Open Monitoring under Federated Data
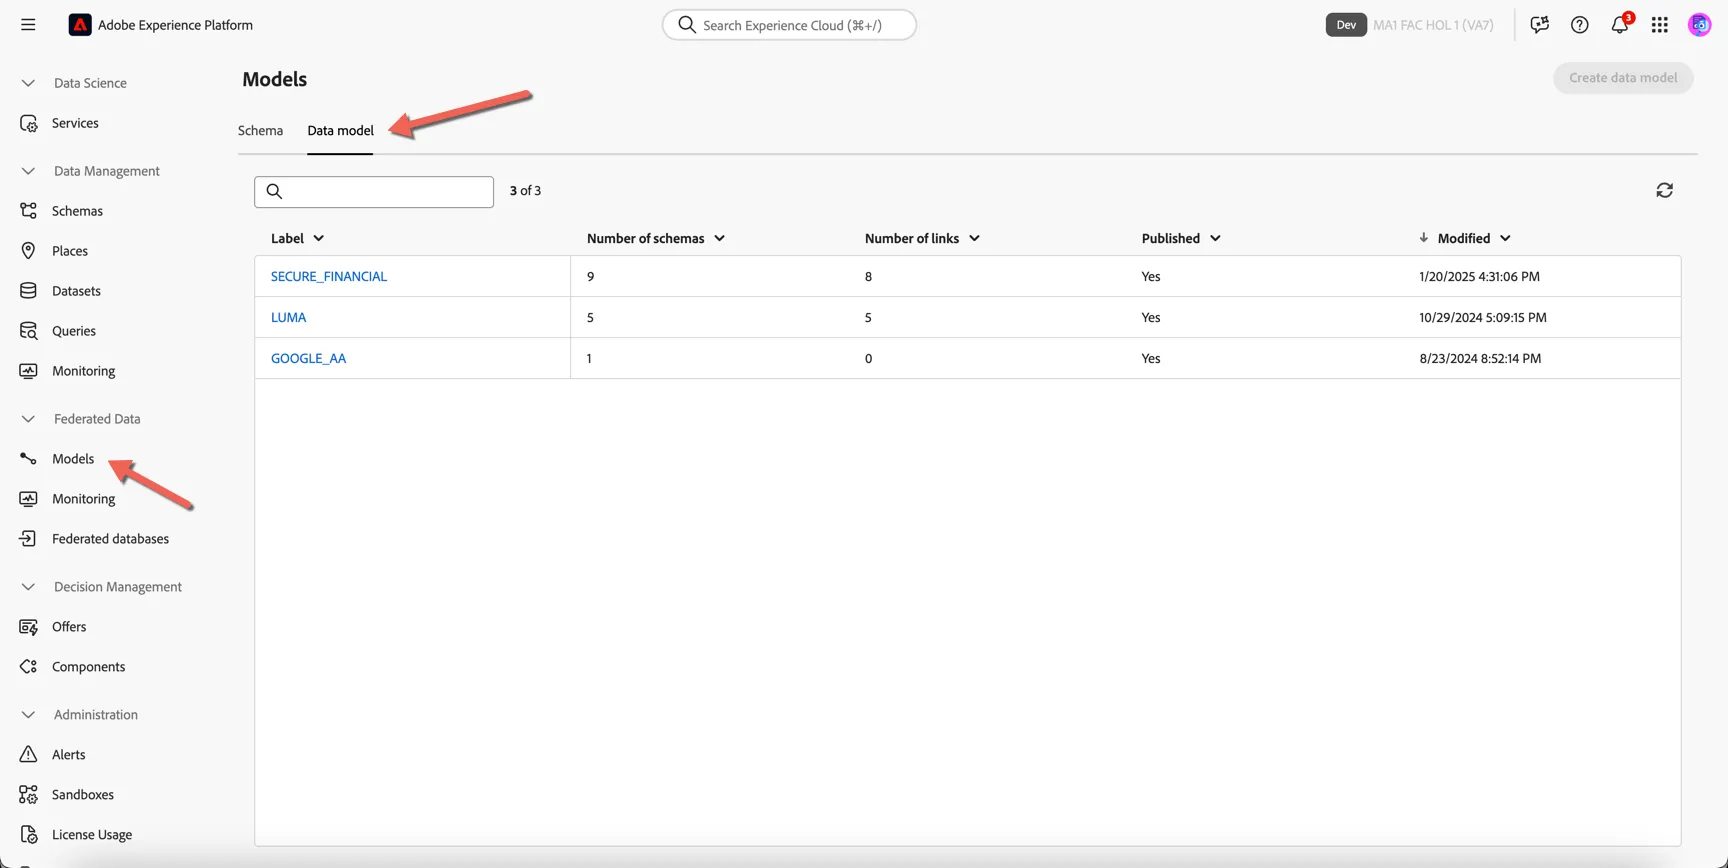This screenshot has width=1728, height=868. pyautogui.click(x=84, y=499)
